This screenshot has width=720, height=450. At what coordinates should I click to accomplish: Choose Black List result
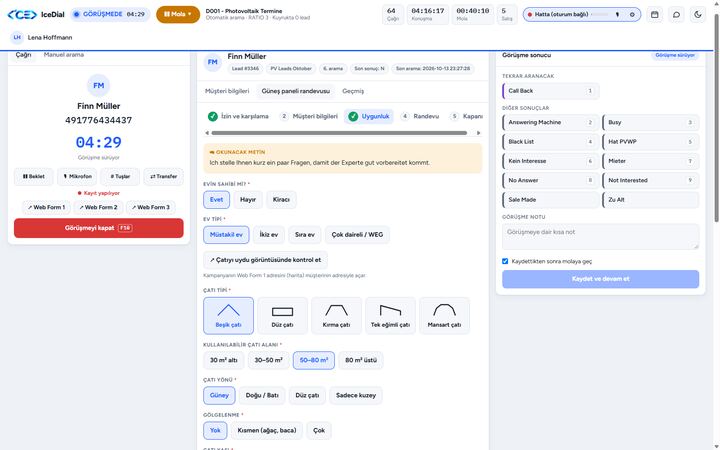(551, 142)
